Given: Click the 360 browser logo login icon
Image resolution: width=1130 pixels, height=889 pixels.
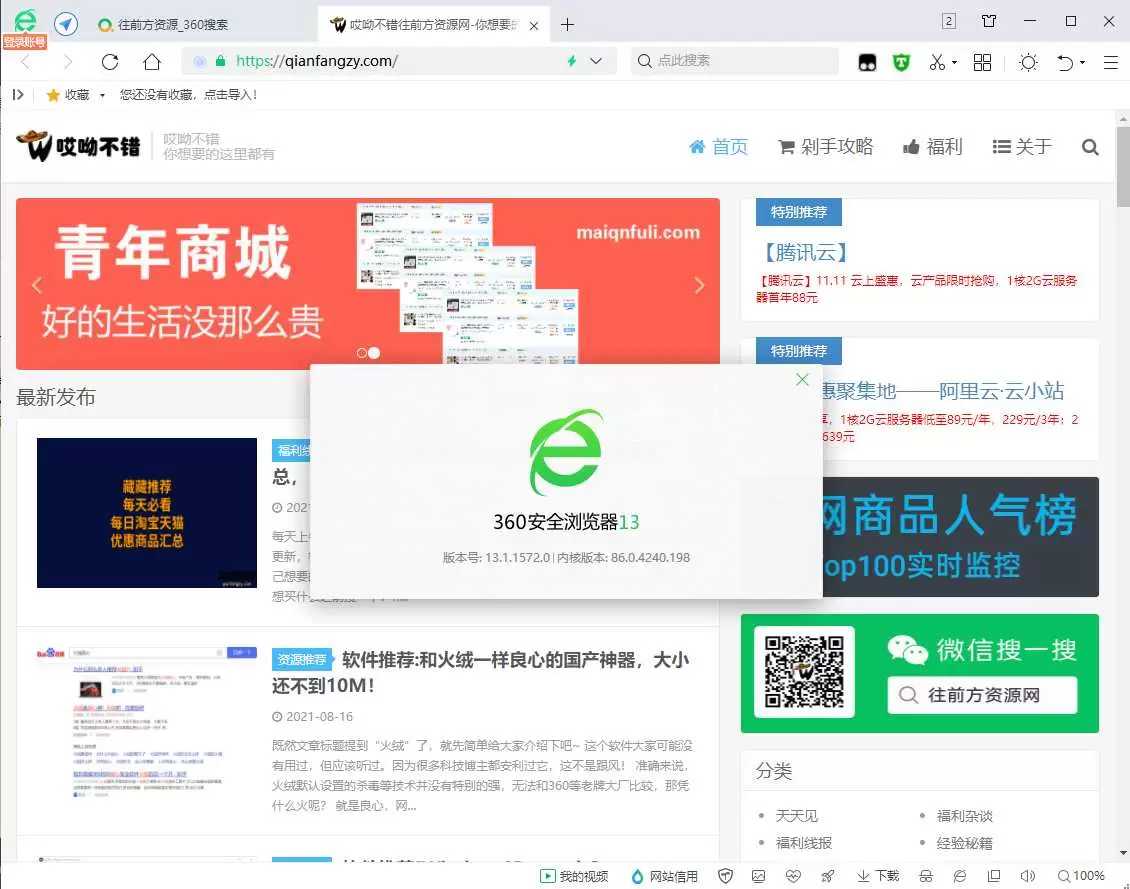Looking at the screenshot, I should (x=25, y=23).
